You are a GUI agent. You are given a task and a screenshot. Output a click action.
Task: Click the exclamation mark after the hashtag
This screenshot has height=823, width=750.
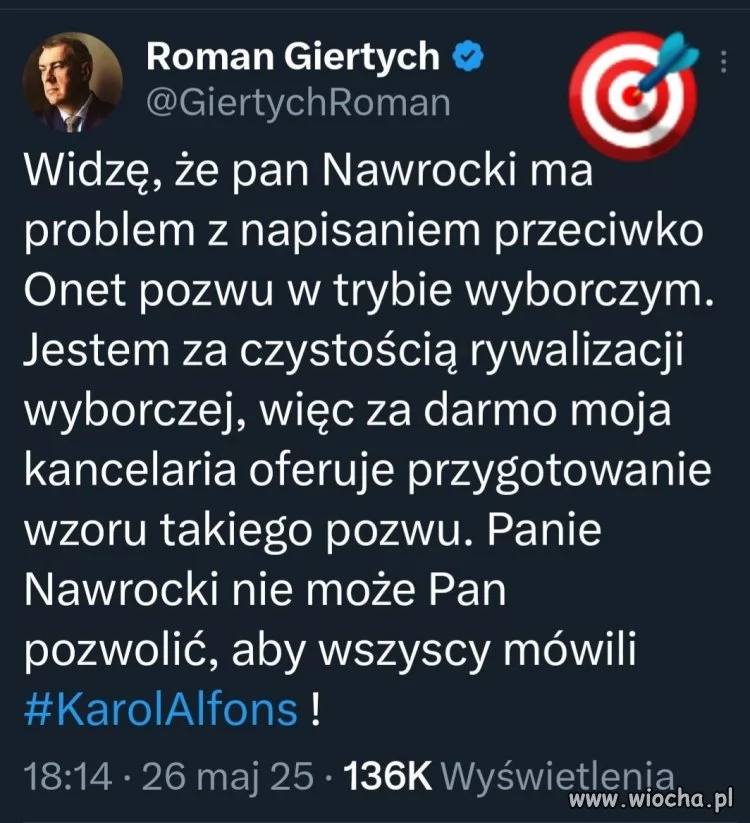(315, 710)
